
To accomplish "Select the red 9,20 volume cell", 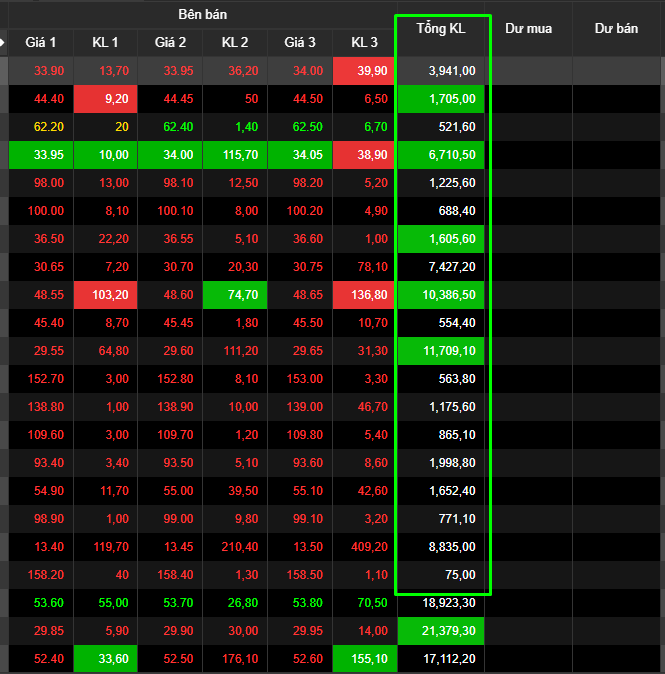I will coord(105,100).
